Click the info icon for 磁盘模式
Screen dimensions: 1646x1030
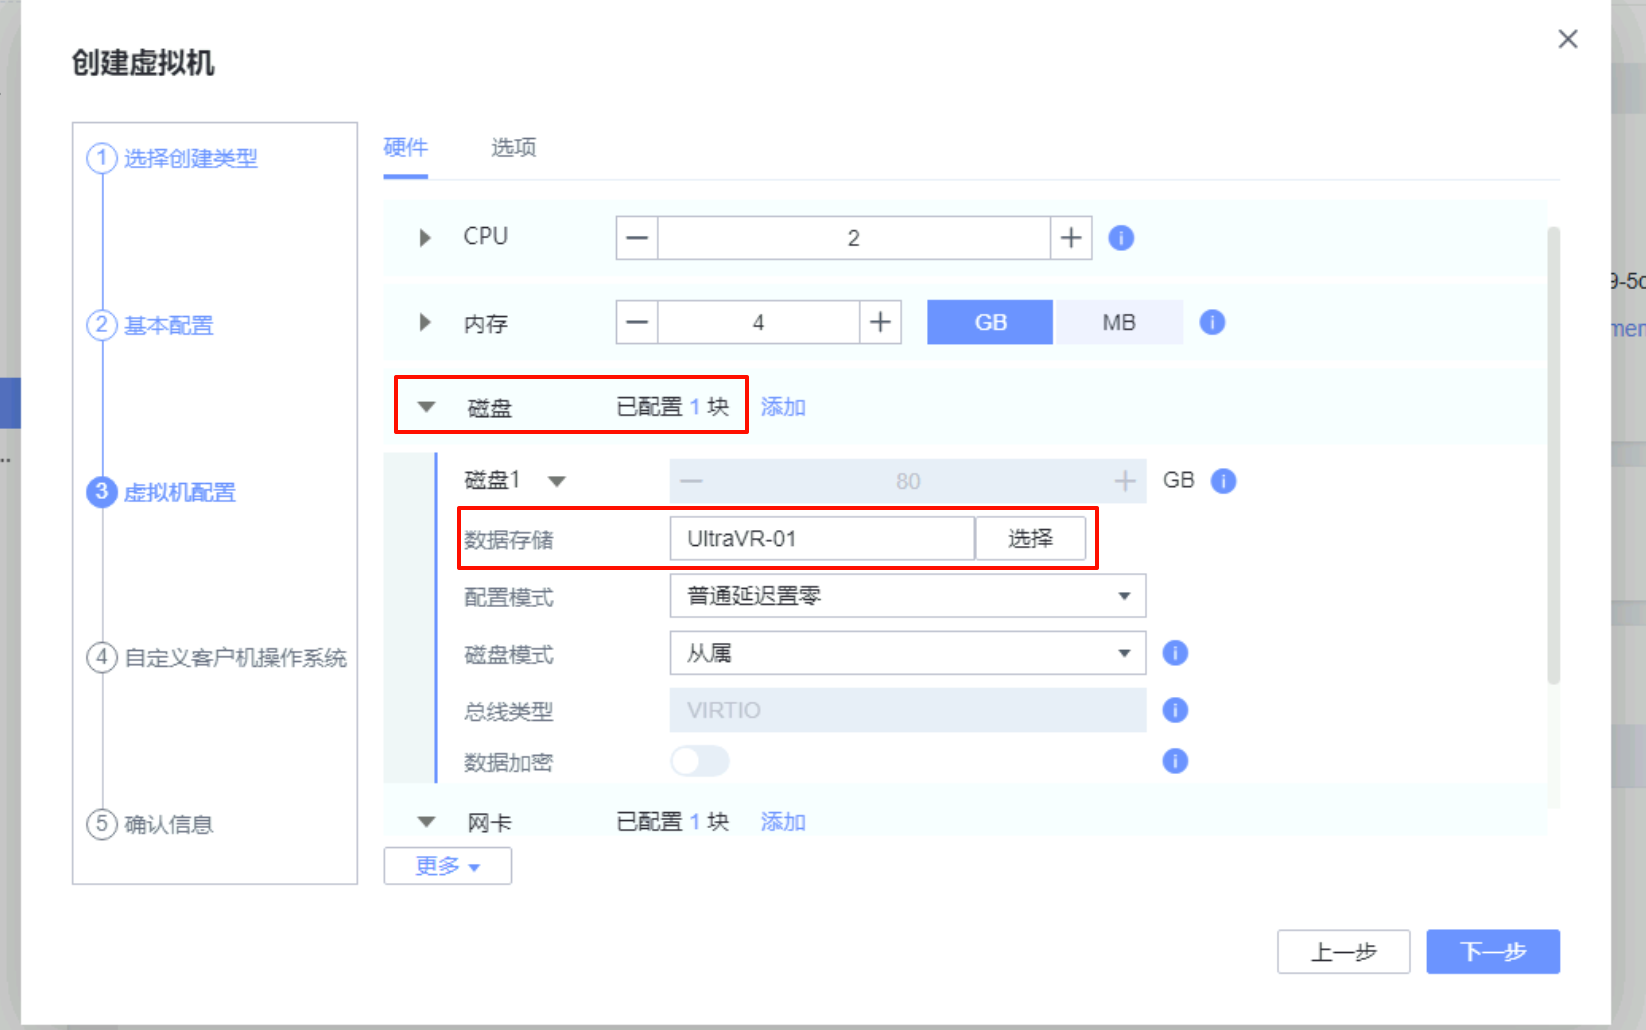coord(1175,653)
